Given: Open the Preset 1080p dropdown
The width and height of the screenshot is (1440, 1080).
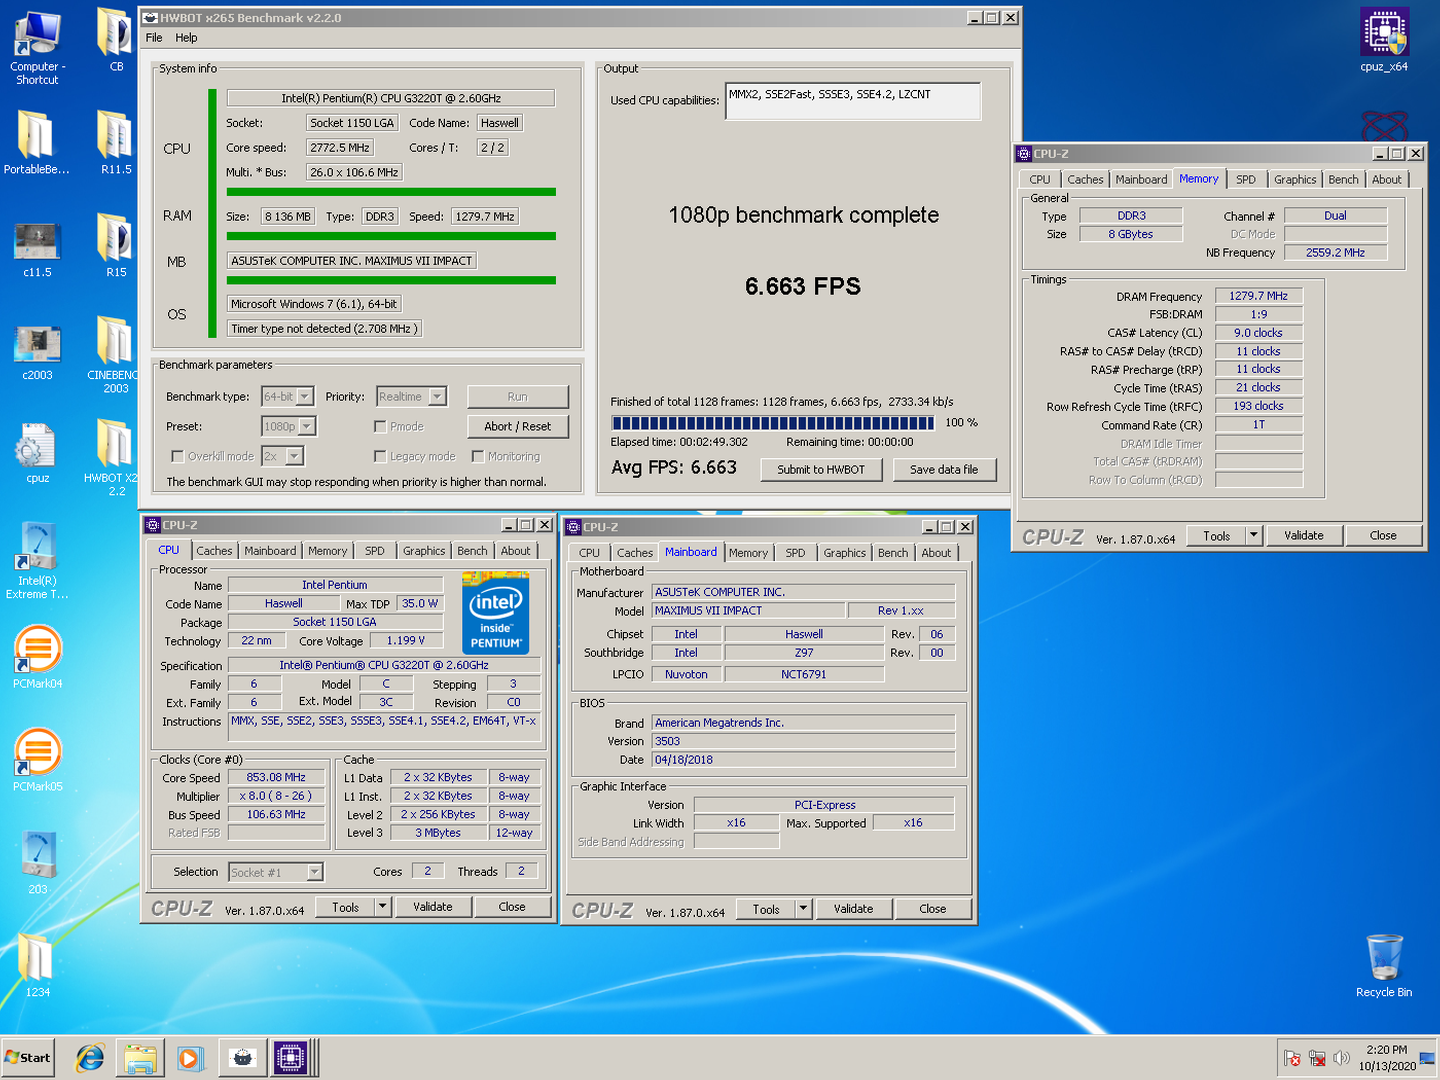Looking at the screenshot, I should (289, 426).
